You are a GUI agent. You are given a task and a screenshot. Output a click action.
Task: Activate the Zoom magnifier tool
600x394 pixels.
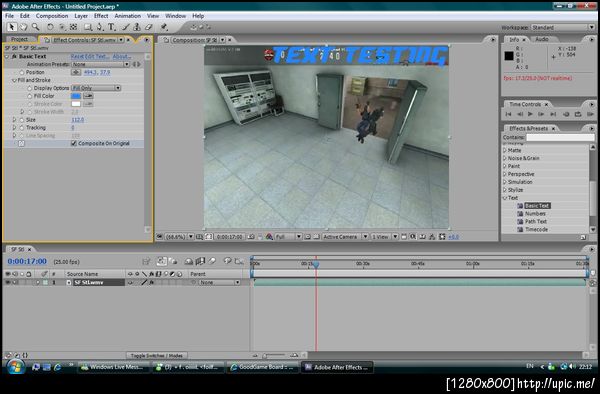(36, 27)
